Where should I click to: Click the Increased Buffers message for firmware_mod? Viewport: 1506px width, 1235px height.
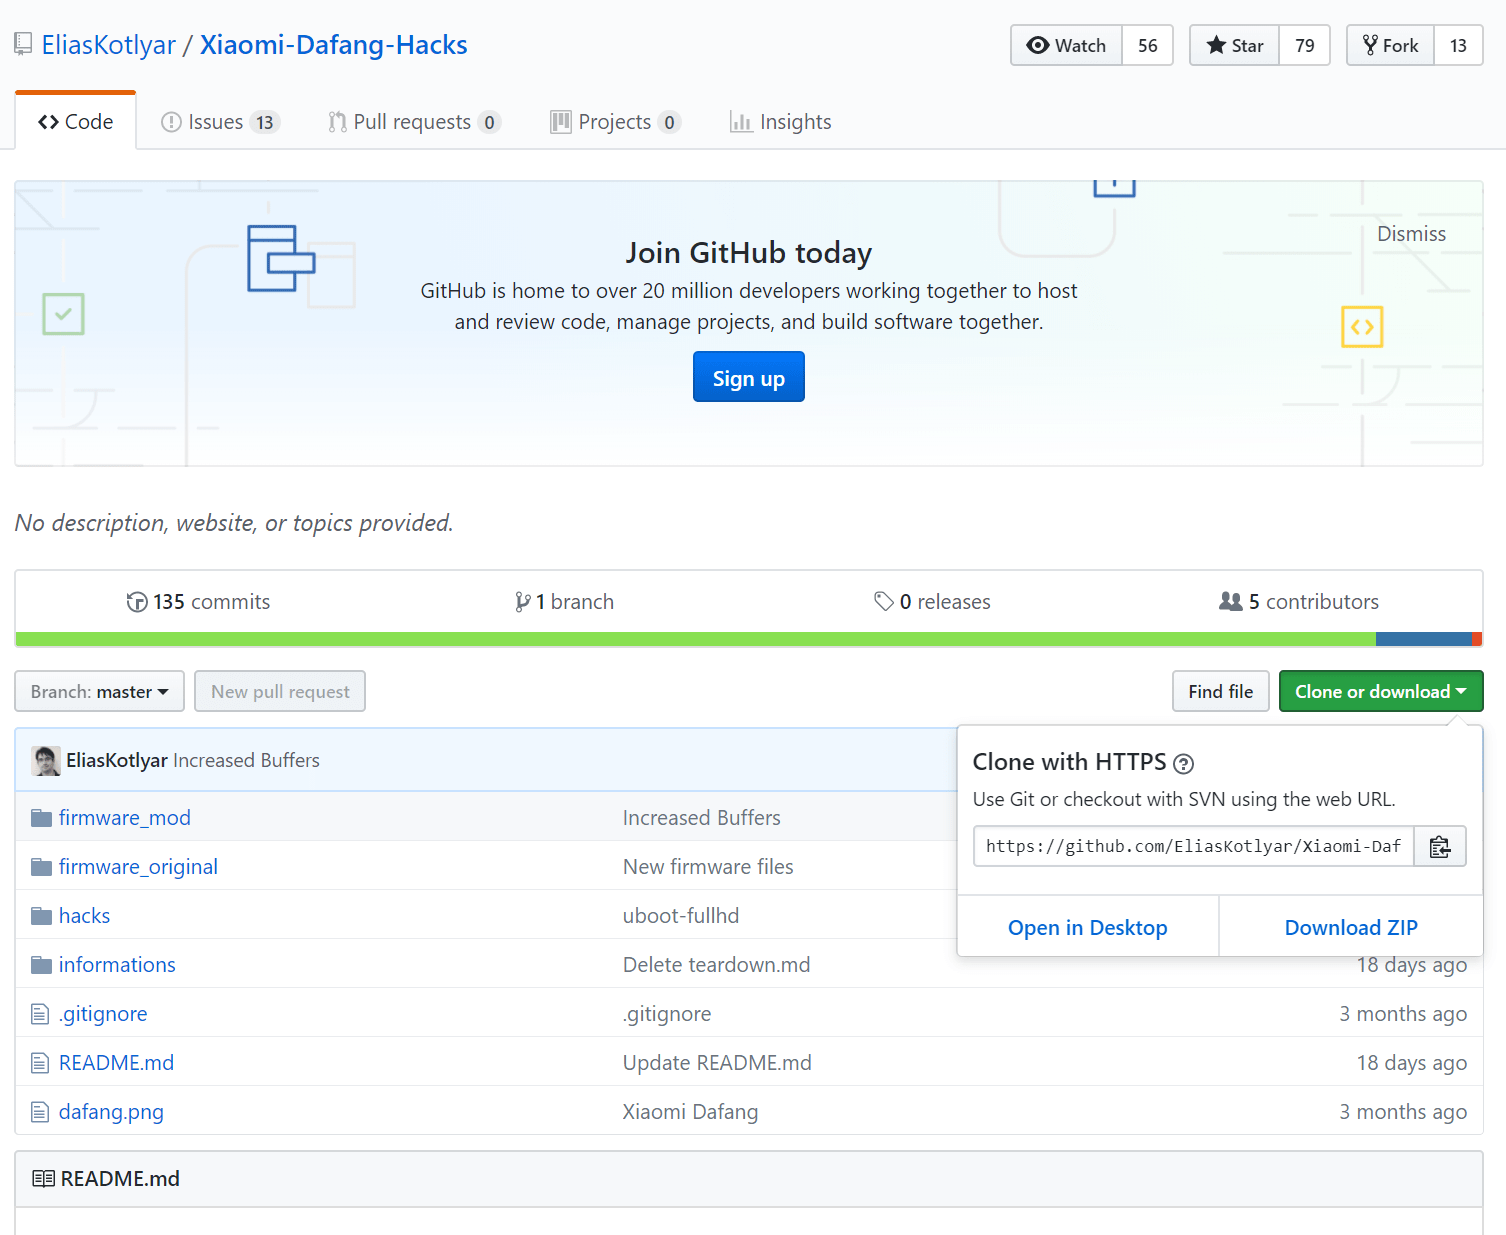(x=702, y=818)
